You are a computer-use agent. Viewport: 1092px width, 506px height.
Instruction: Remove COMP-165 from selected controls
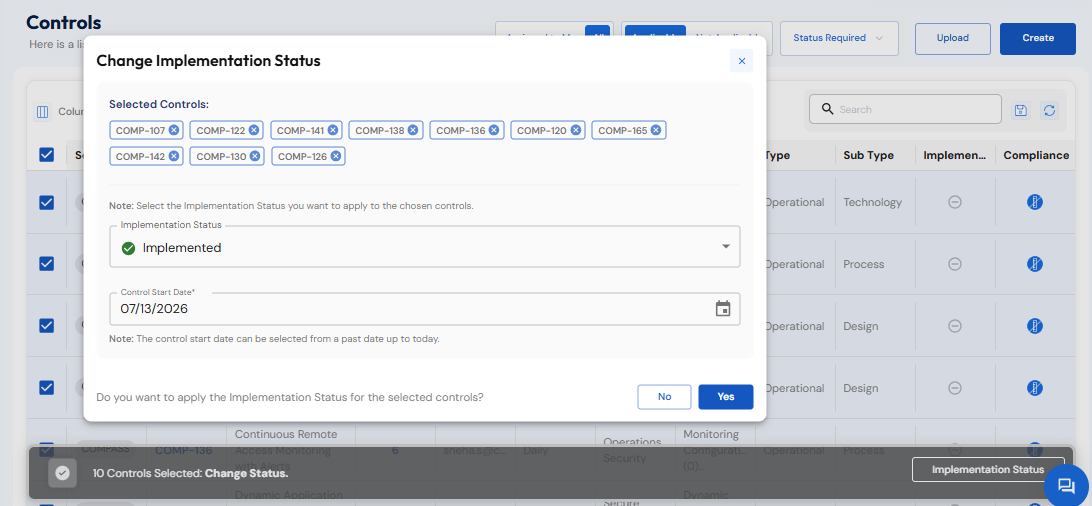(656, 130)
